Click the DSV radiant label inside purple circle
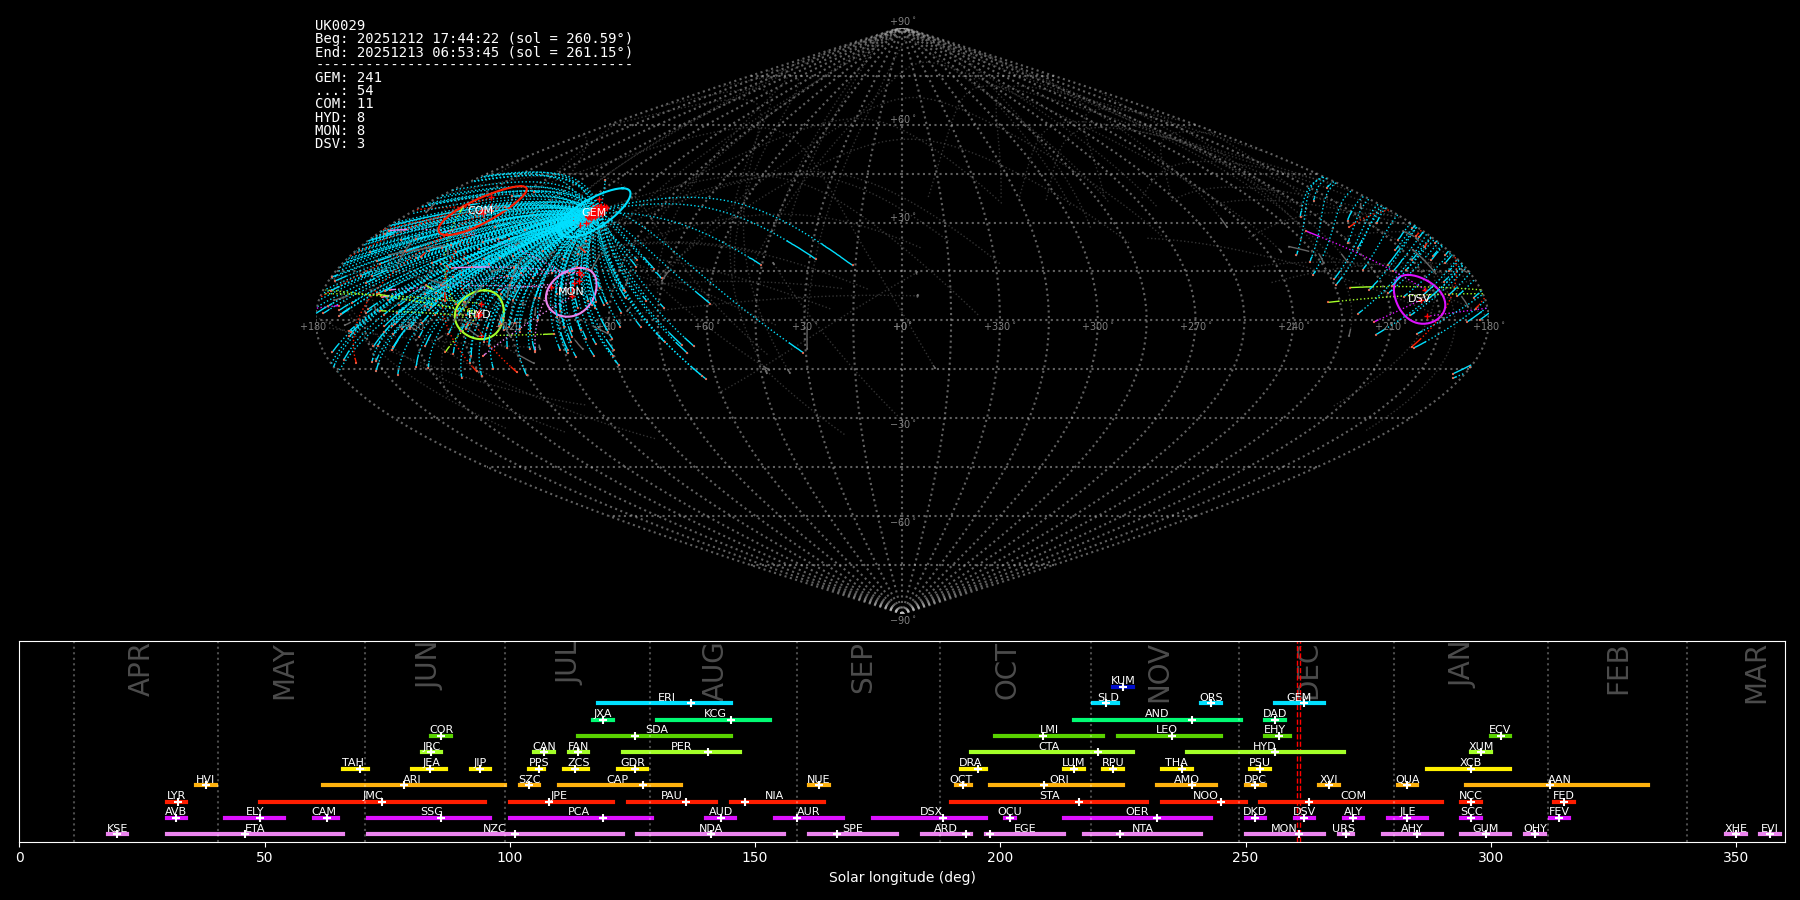Screen dimensions: 1800x900 [1419, 298]
